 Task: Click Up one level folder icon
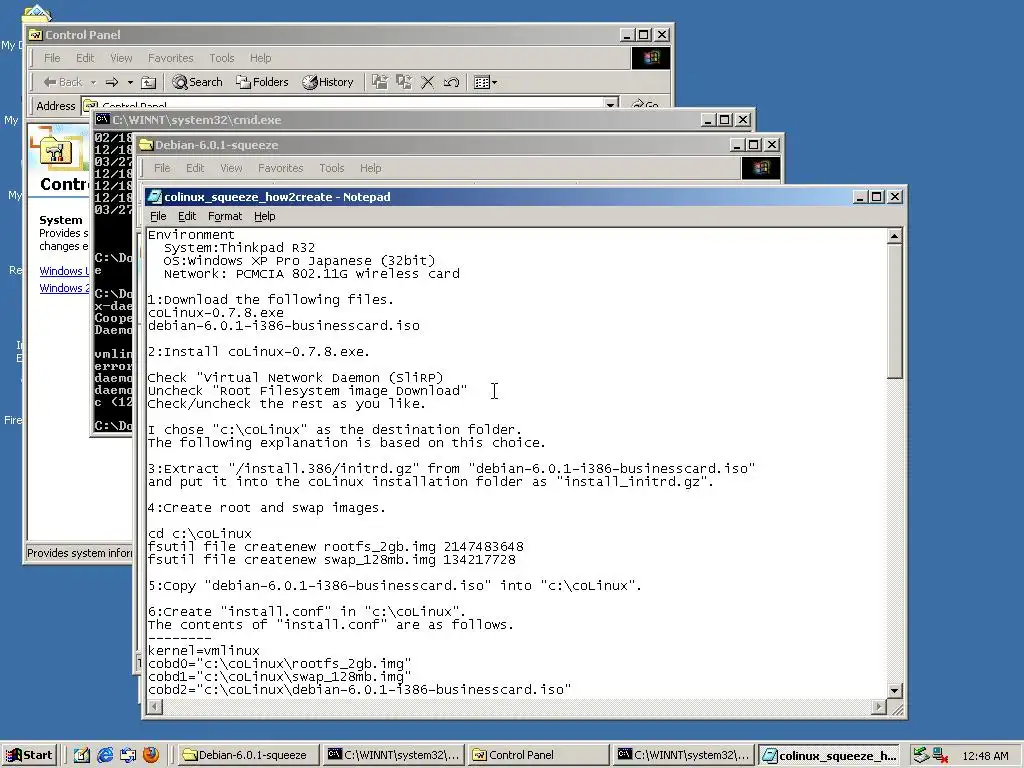click(x=149, y=82)
